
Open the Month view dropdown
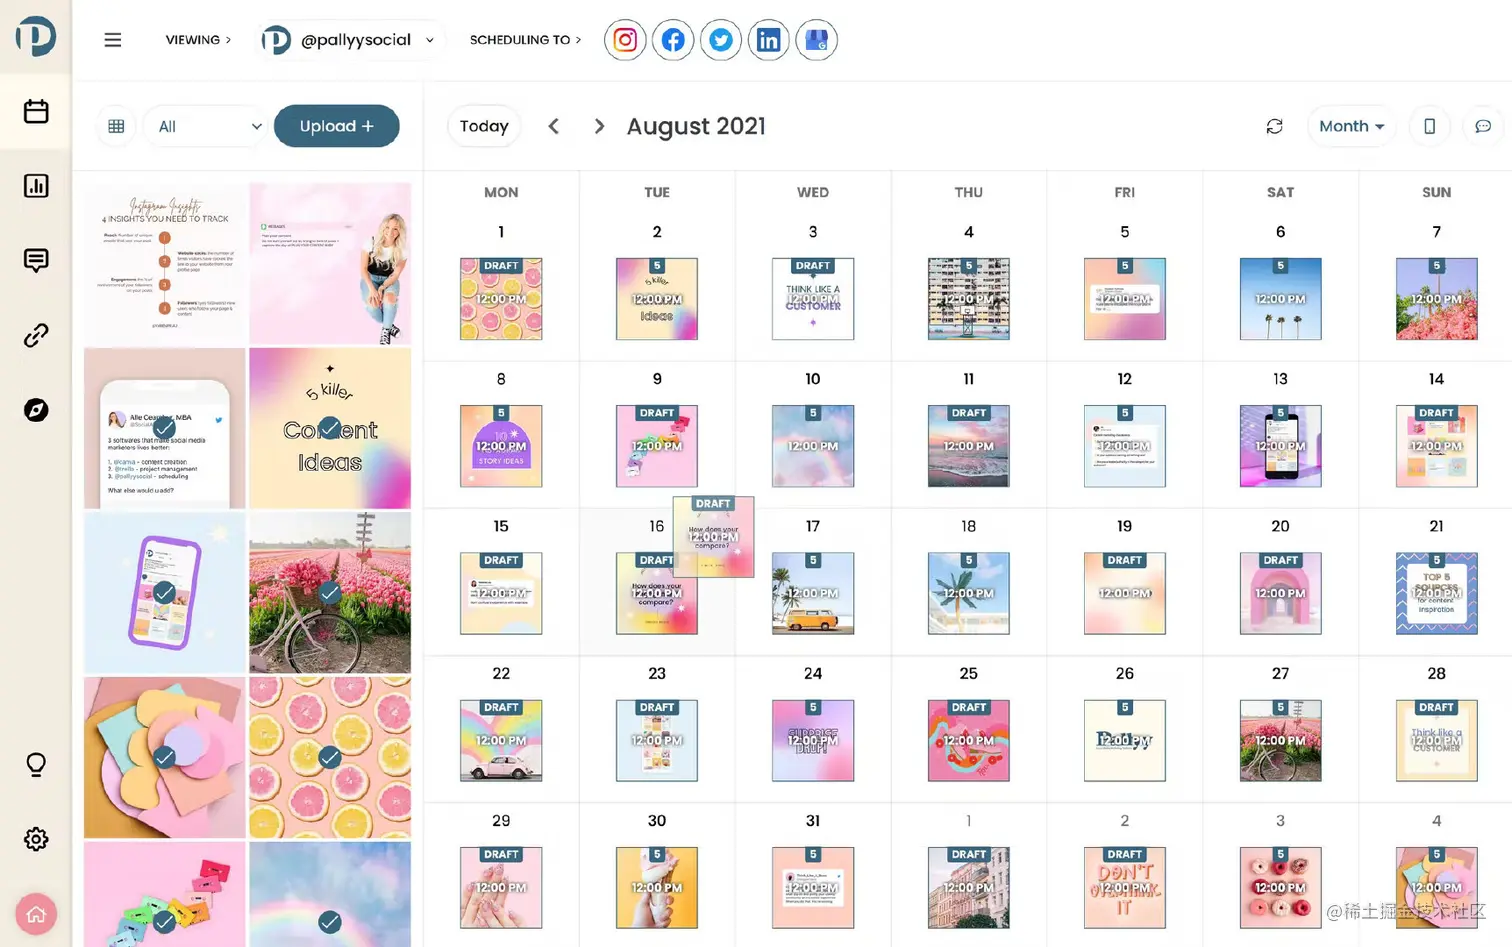(x=1351, y=126)
